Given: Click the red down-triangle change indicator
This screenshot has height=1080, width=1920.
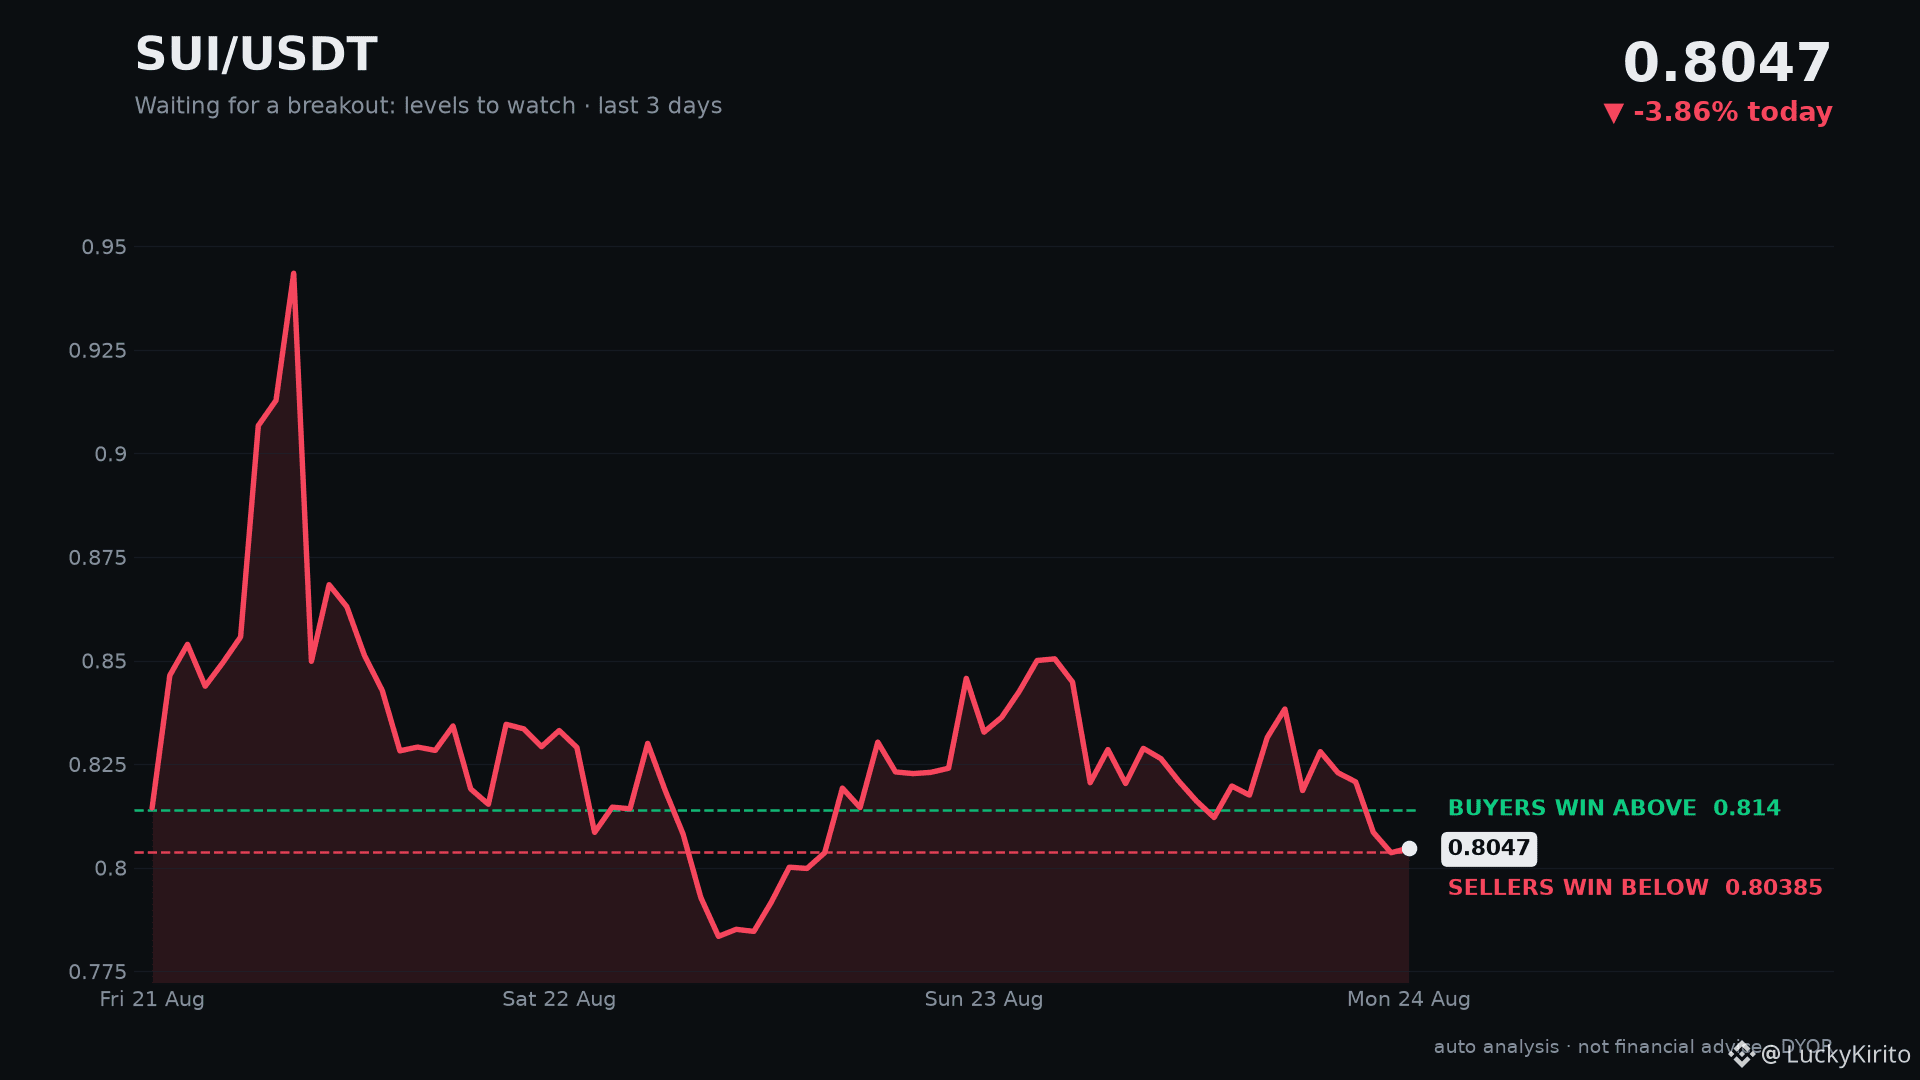Looking at the screenshot, I should [x=1613, y=113].
